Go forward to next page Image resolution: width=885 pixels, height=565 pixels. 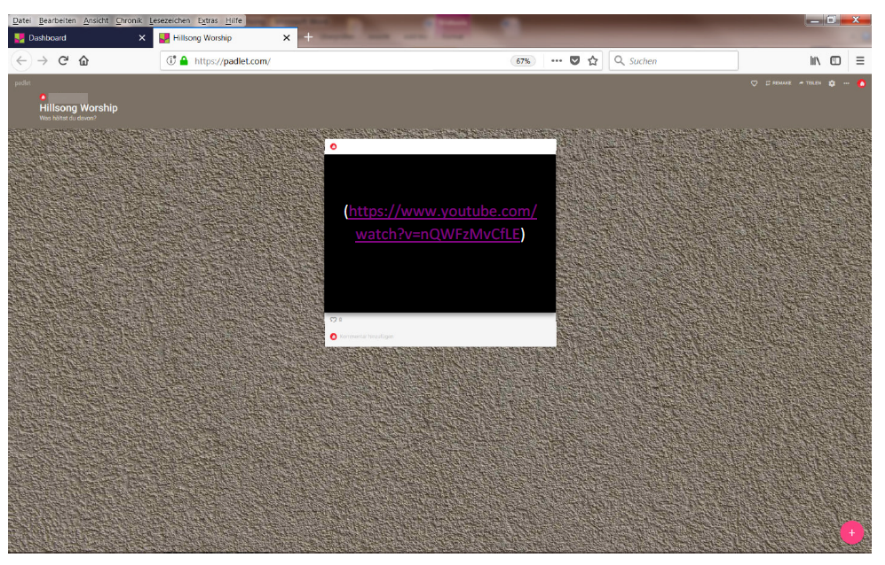(x=42, y=60)
